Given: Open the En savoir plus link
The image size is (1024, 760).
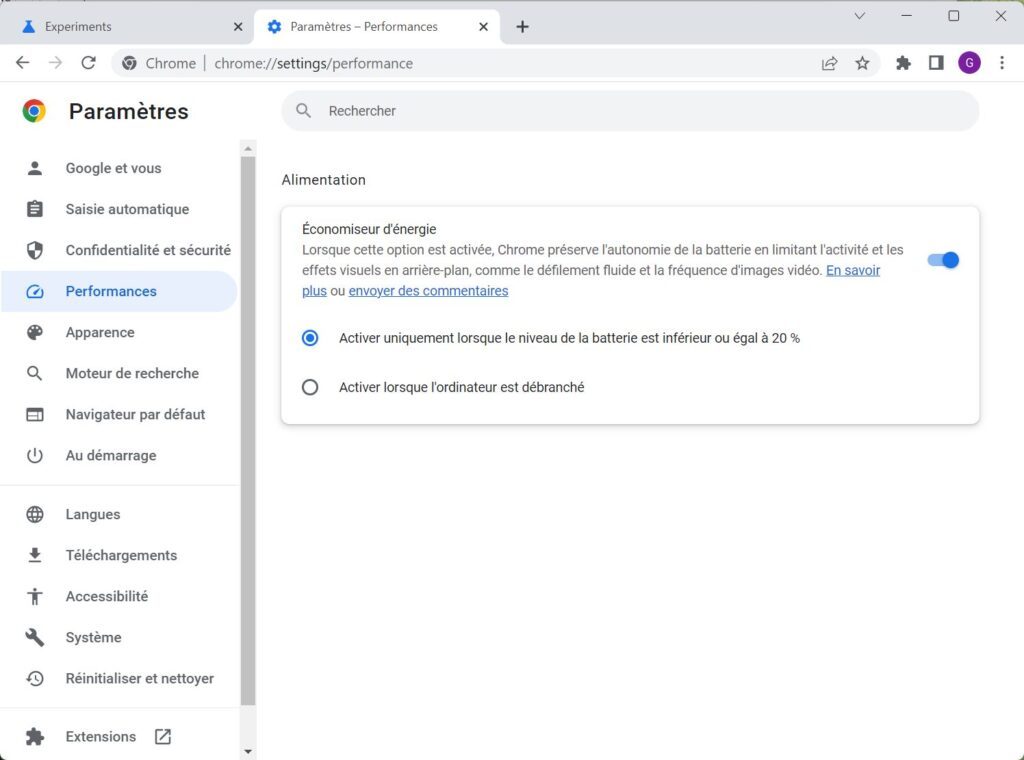Looking at the screenshot, I should pyautogui.click(x=853, y=270).
